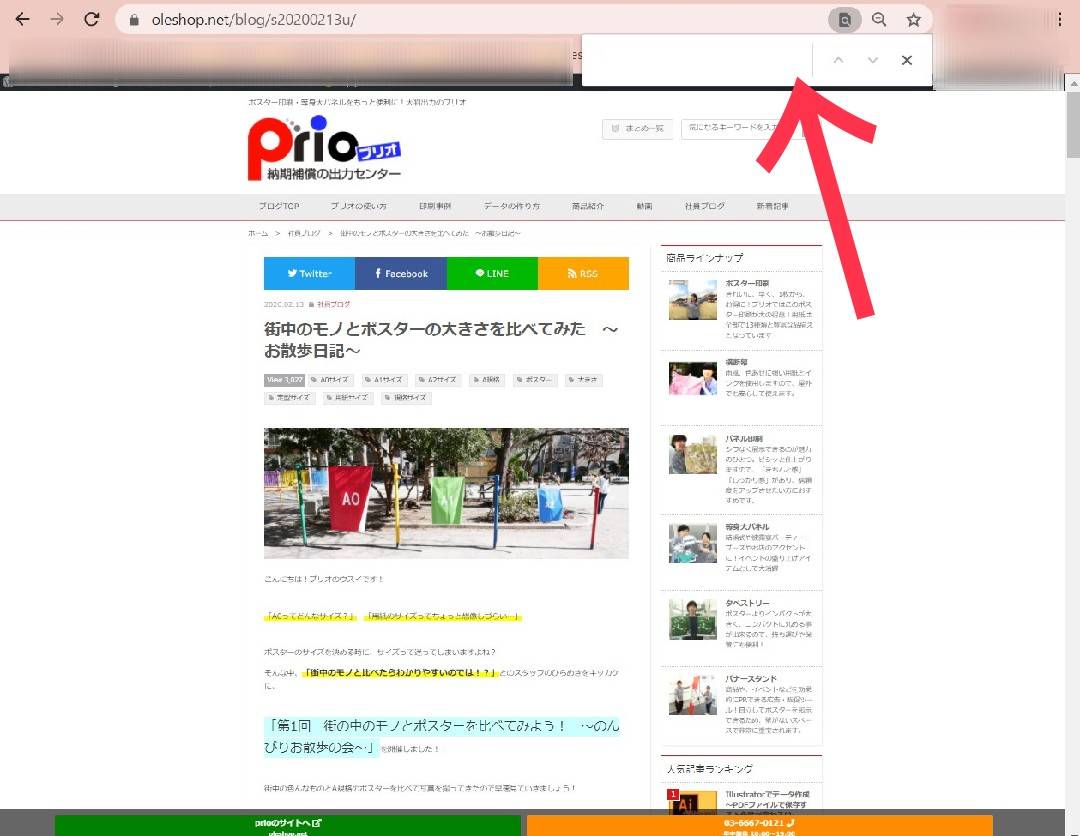Jump to next find result arrow
Viewport: 1080px width, 836px height.
tap(873, 60)
